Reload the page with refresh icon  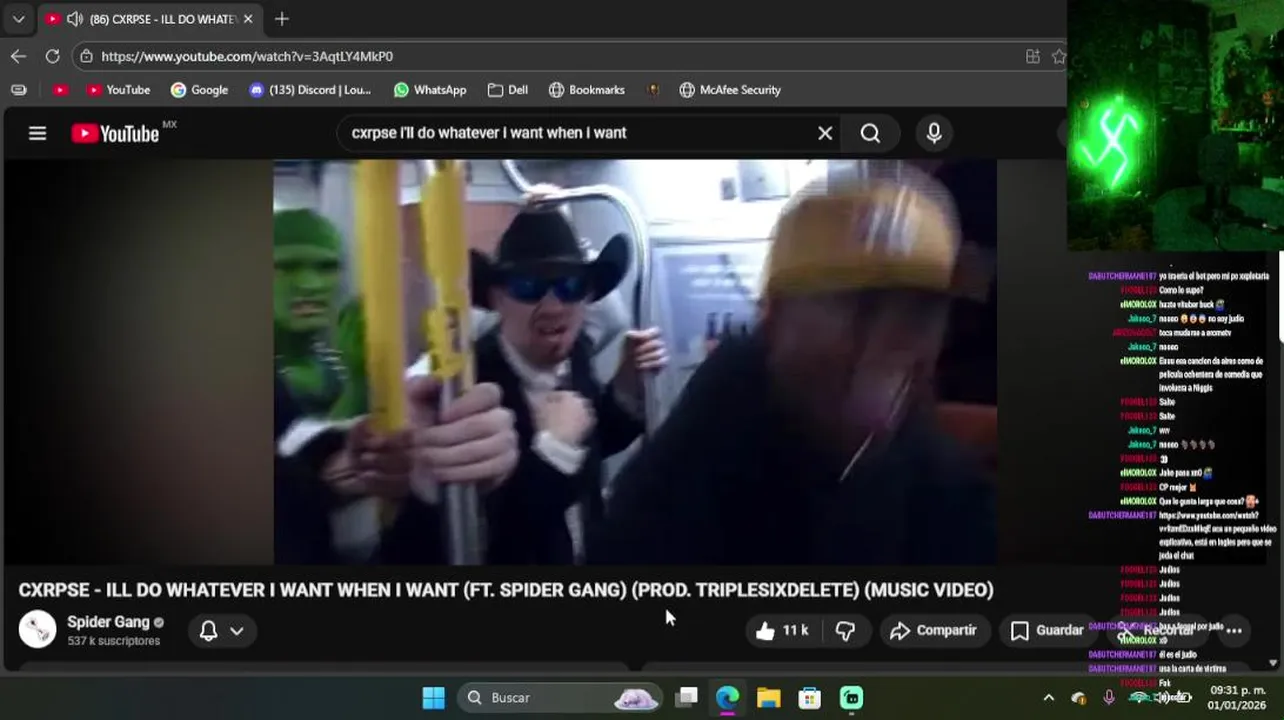[52, 56]
